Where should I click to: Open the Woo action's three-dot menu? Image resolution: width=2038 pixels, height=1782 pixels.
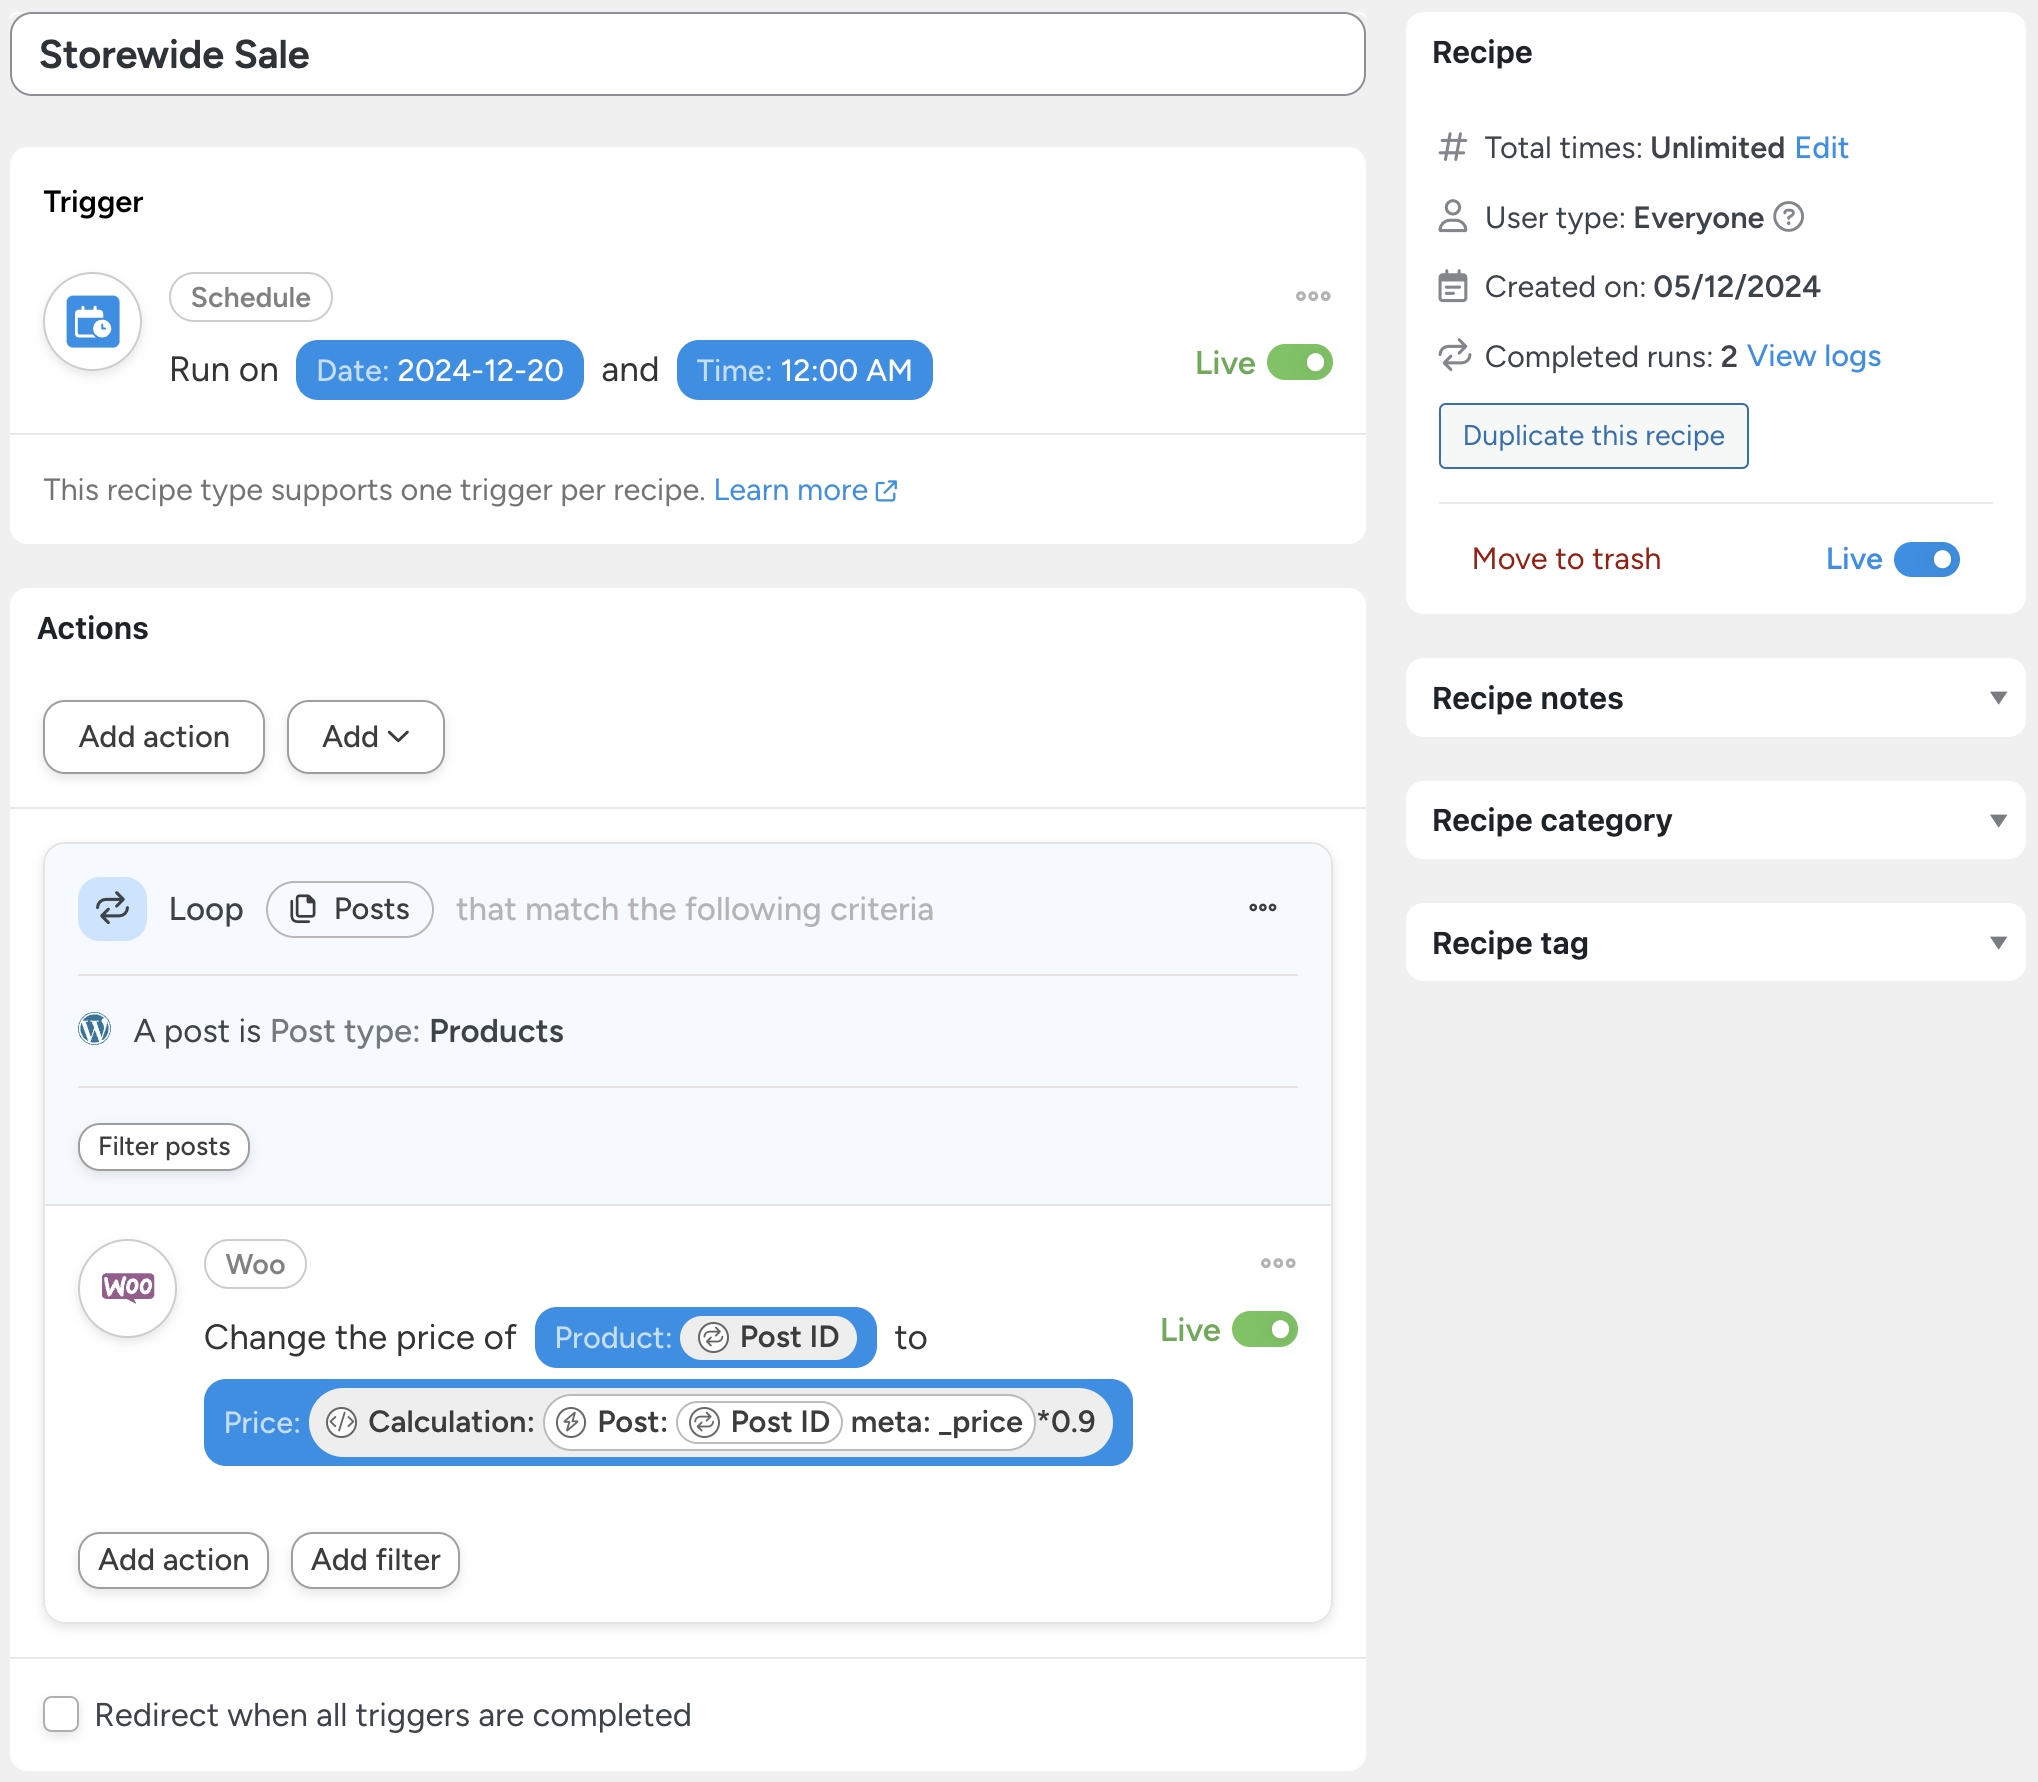pos(1277,1263)
